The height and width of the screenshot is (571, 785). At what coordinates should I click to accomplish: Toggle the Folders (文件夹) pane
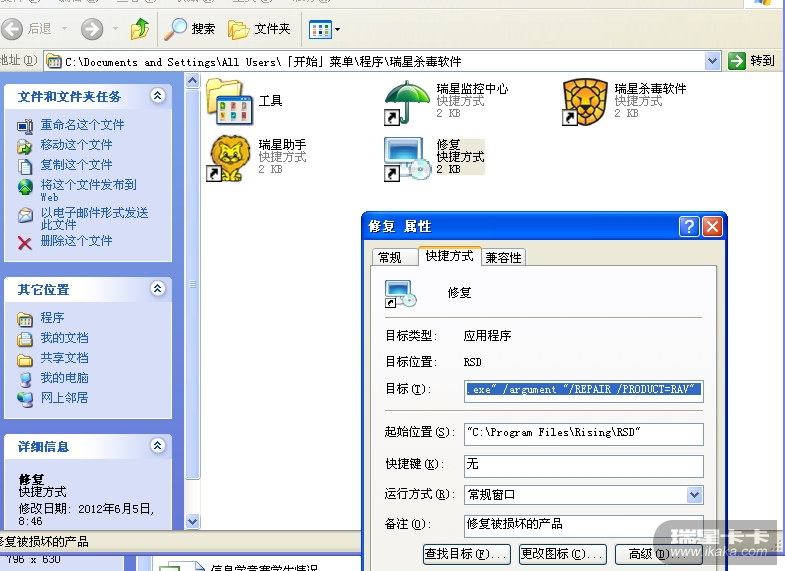pyautogui.click(x=259, y=29)
